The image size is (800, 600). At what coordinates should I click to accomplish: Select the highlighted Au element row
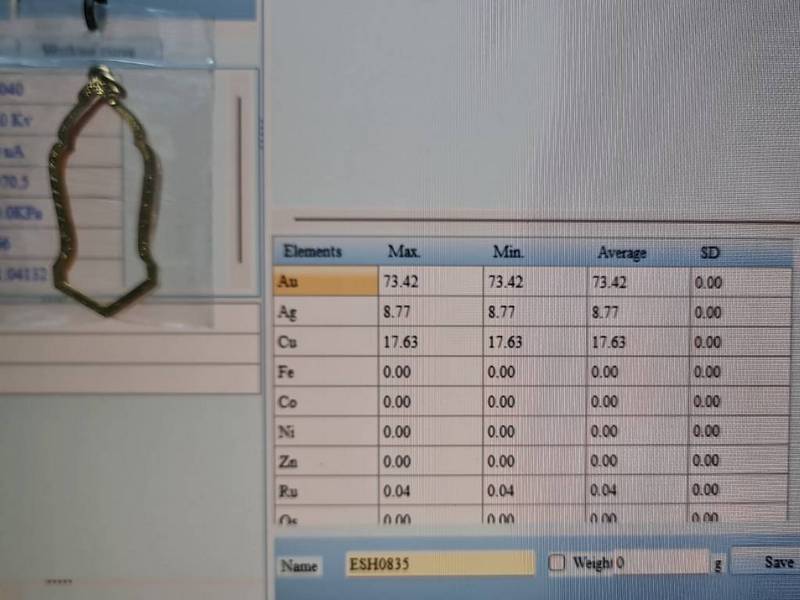pyautogui.click(x=325, y=282)
